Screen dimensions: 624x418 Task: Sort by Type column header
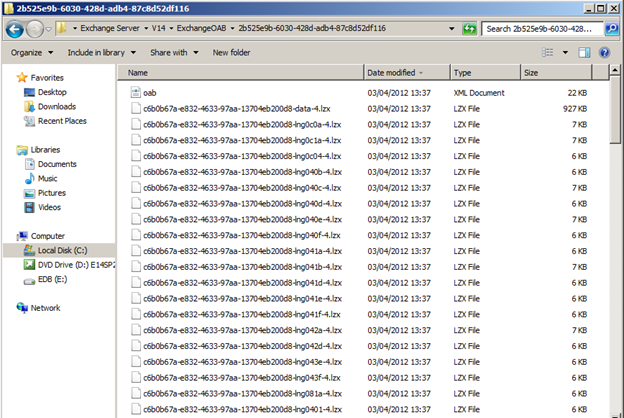pyautogui.click(x=485, y=73)
